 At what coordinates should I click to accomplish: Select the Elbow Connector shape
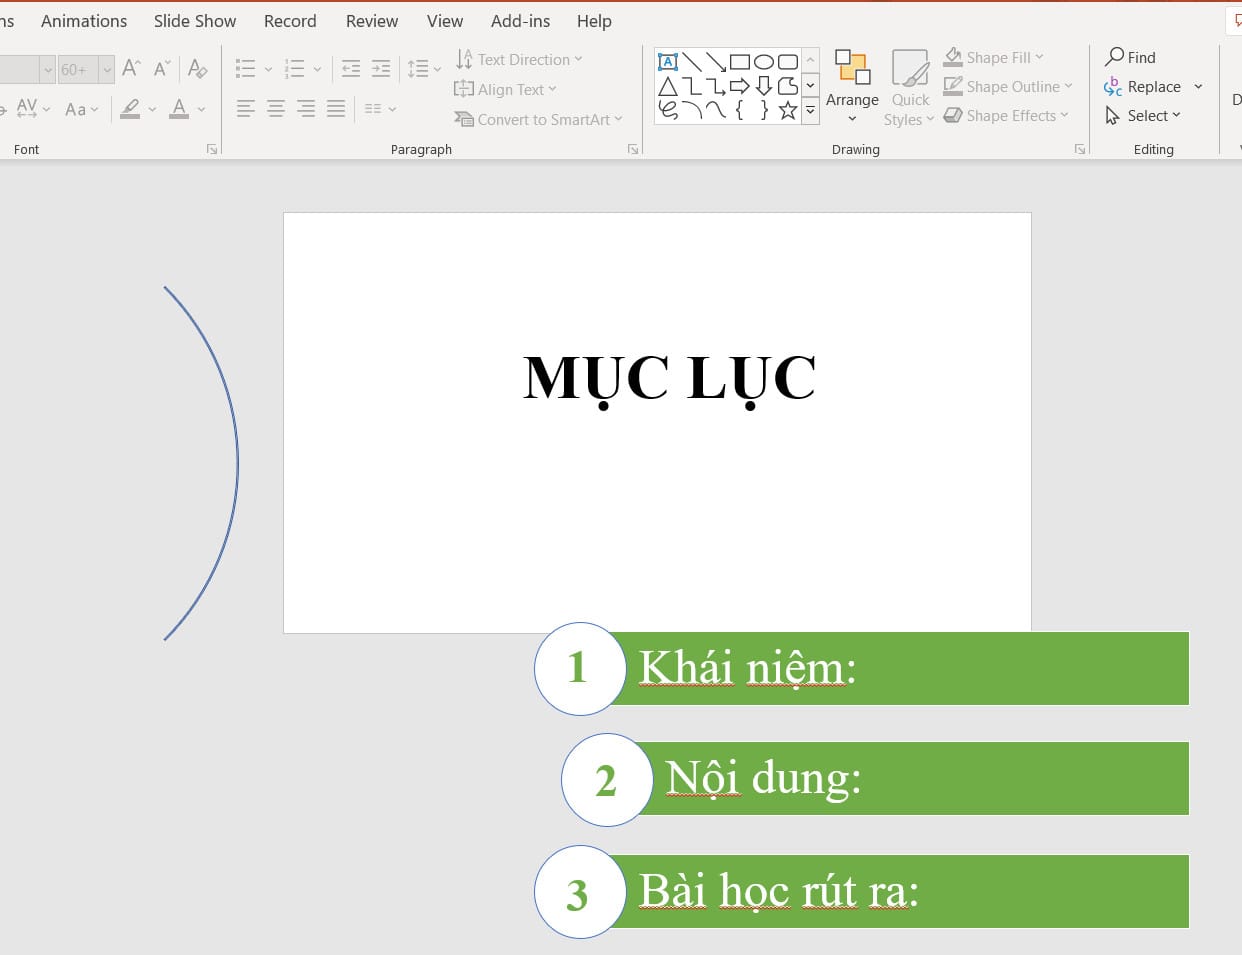[692, 86]
